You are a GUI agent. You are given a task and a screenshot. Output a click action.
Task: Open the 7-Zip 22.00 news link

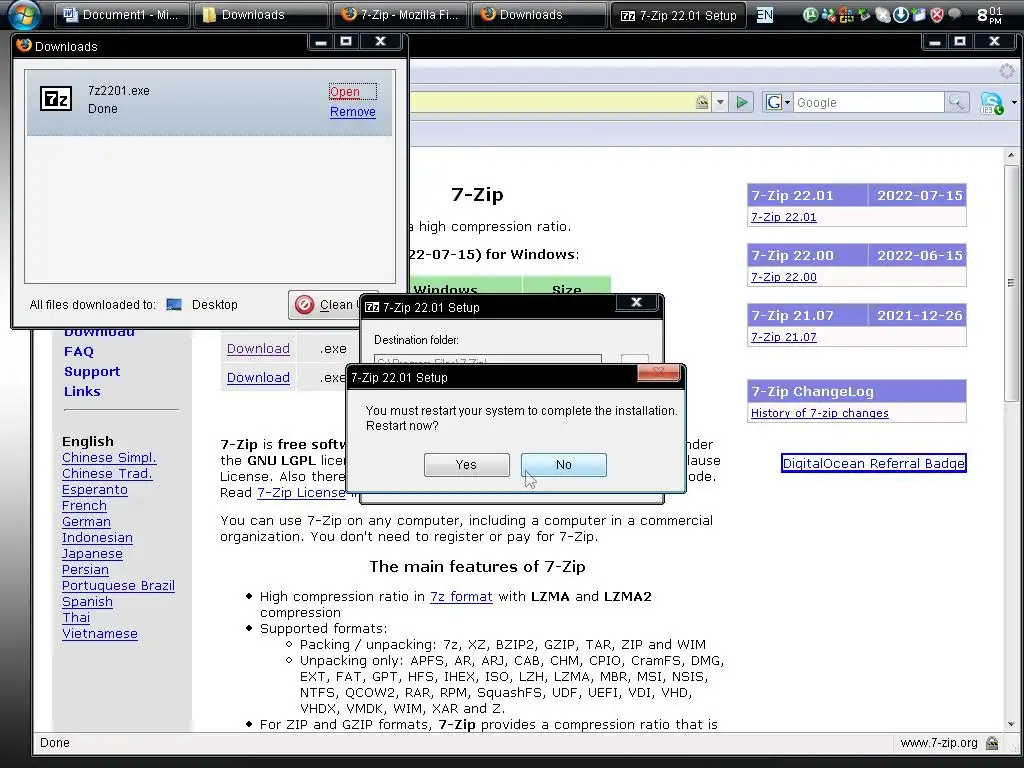click(784, 277)
